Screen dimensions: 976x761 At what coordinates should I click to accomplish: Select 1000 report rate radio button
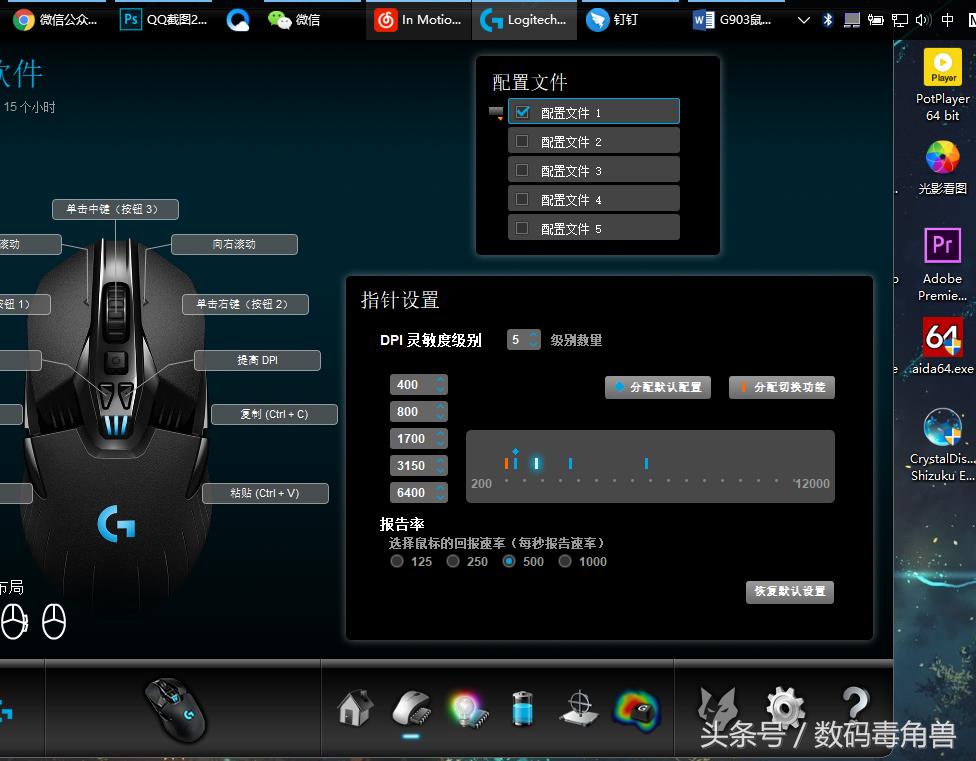click(x=565, y=561)
